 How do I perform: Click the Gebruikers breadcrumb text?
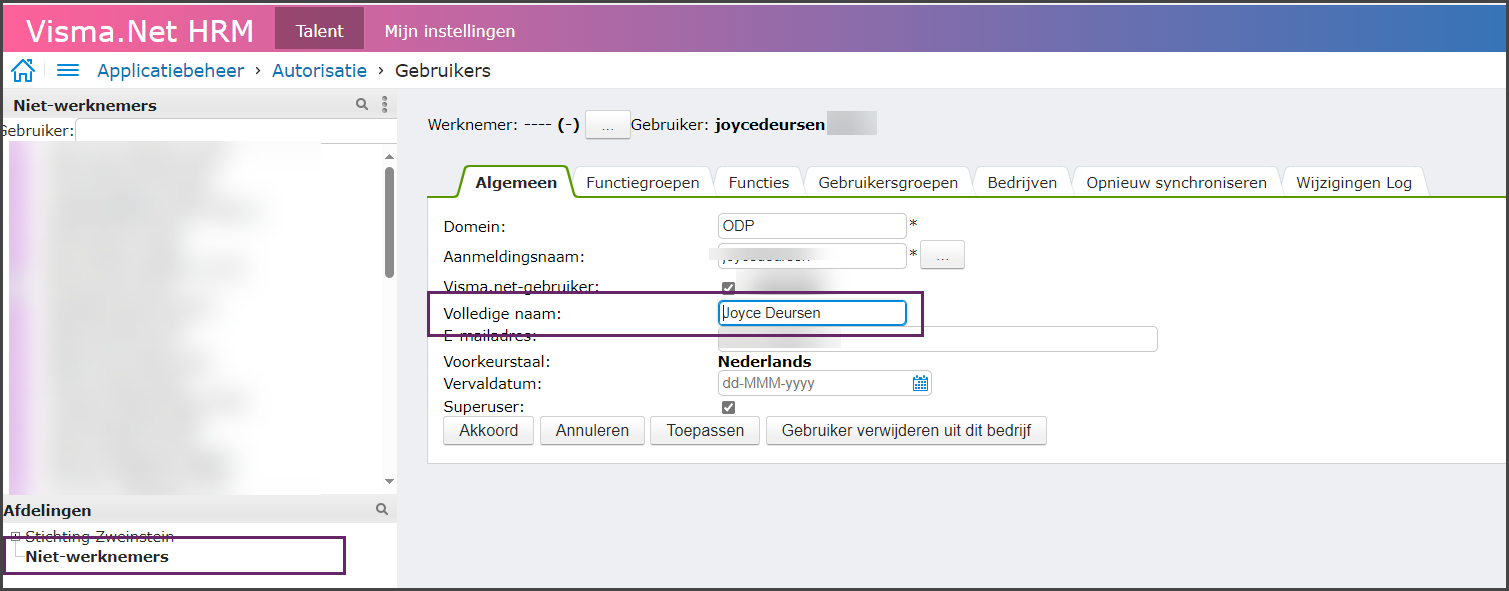coord(443,70)
